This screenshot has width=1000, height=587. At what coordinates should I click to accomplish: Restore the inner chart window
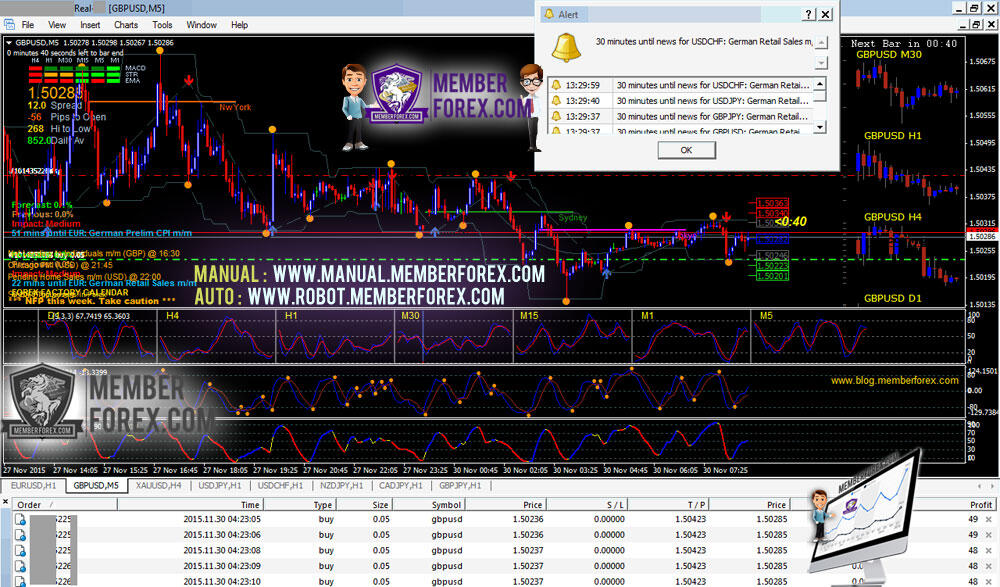click(x=977, y=24)
